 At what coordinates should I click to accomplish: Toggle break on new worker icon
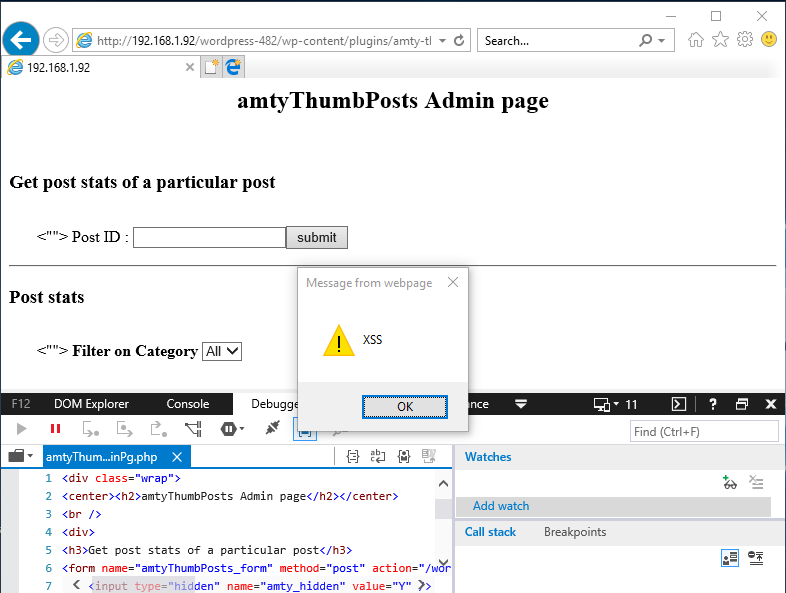click(193, 429)
